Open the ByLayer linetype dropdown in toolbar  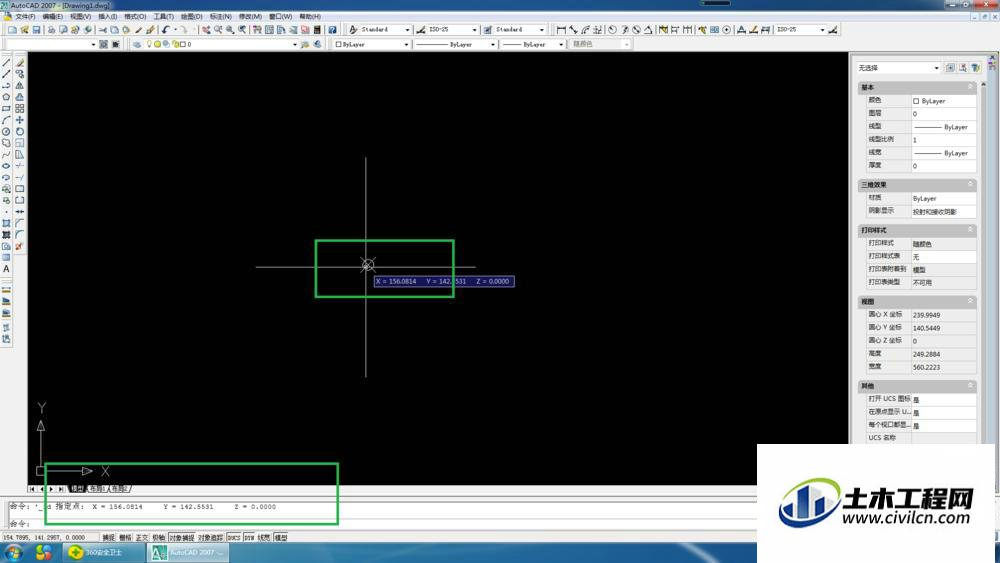point(492,45)
